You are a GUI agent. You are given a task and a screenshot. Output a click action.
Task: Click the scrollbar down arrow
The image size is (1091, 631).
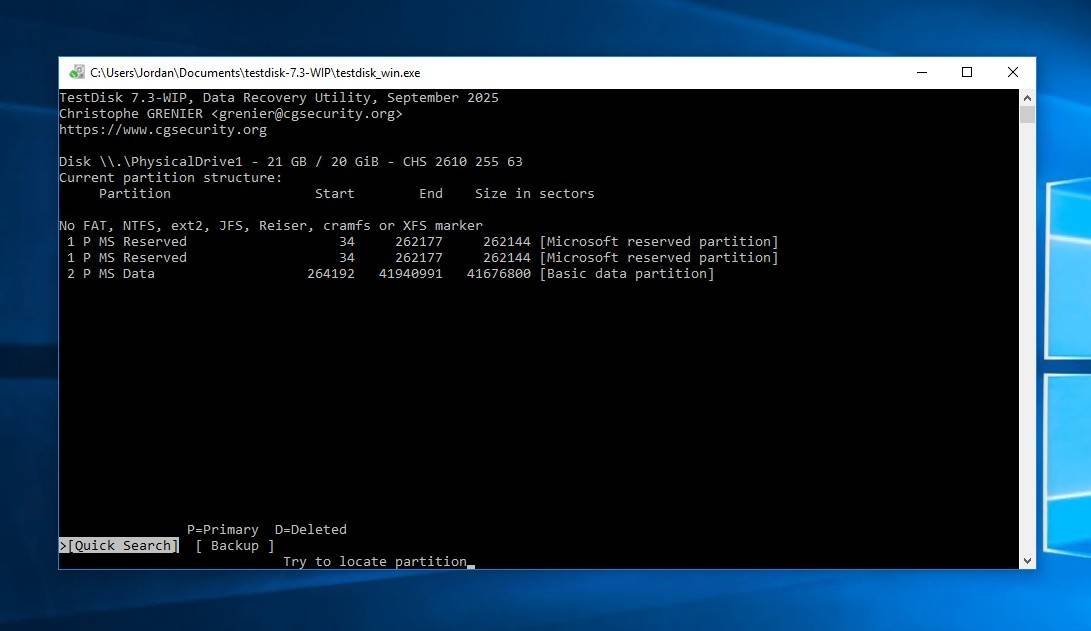1027,561
